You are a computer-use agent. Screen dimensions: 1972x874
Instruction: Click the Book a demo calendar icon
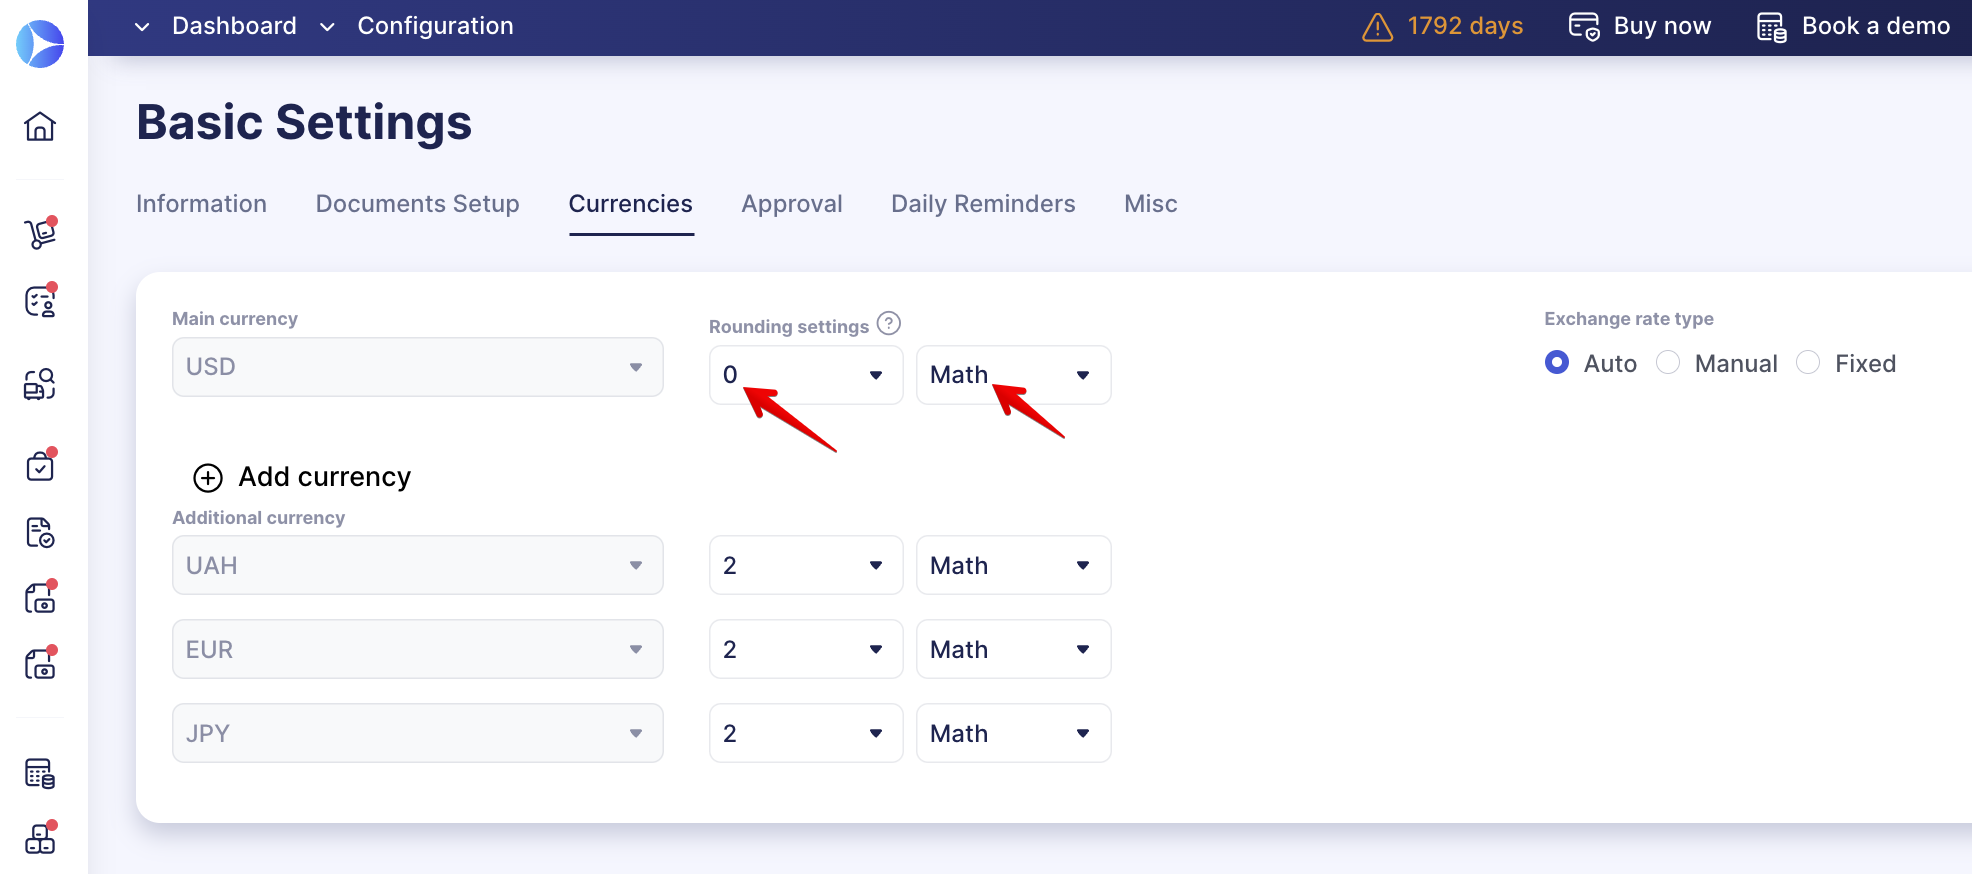1771,27
